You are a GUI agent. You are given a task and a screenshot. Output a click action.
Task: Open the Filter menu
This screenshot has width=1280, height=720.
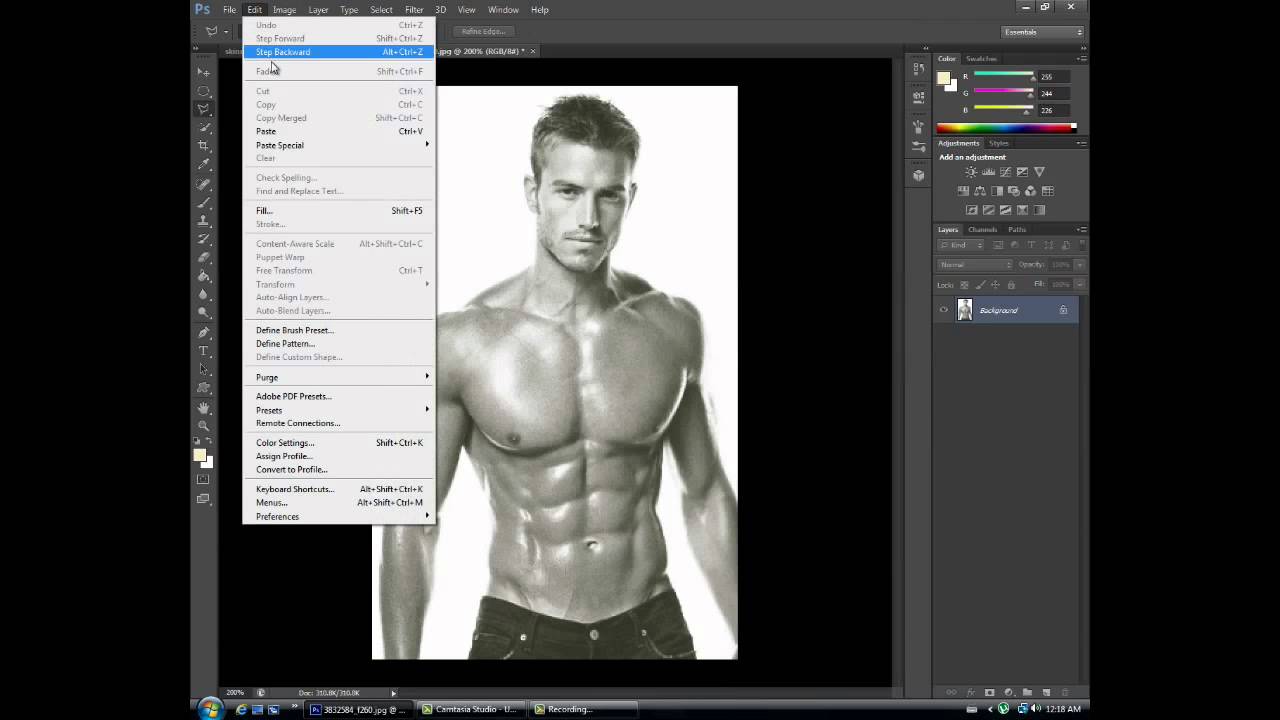coord(414,10)
